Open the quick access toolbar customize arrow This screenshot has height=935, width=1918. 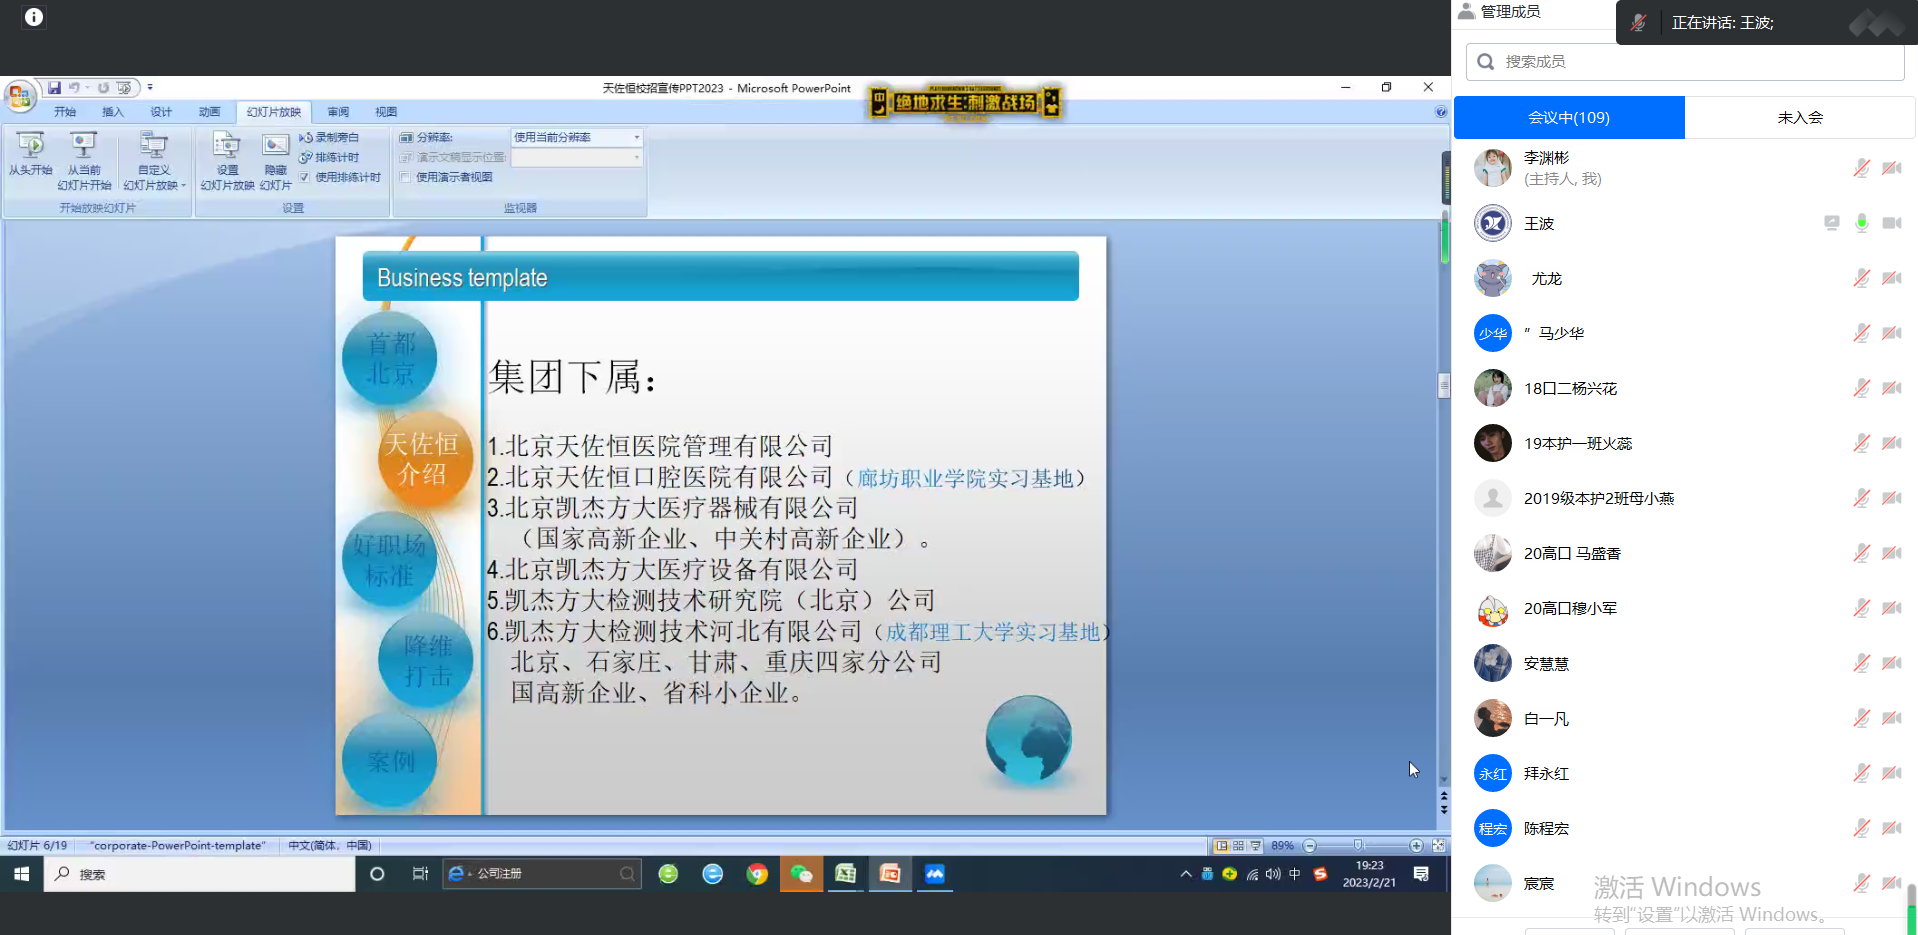[x=150, y=88]
